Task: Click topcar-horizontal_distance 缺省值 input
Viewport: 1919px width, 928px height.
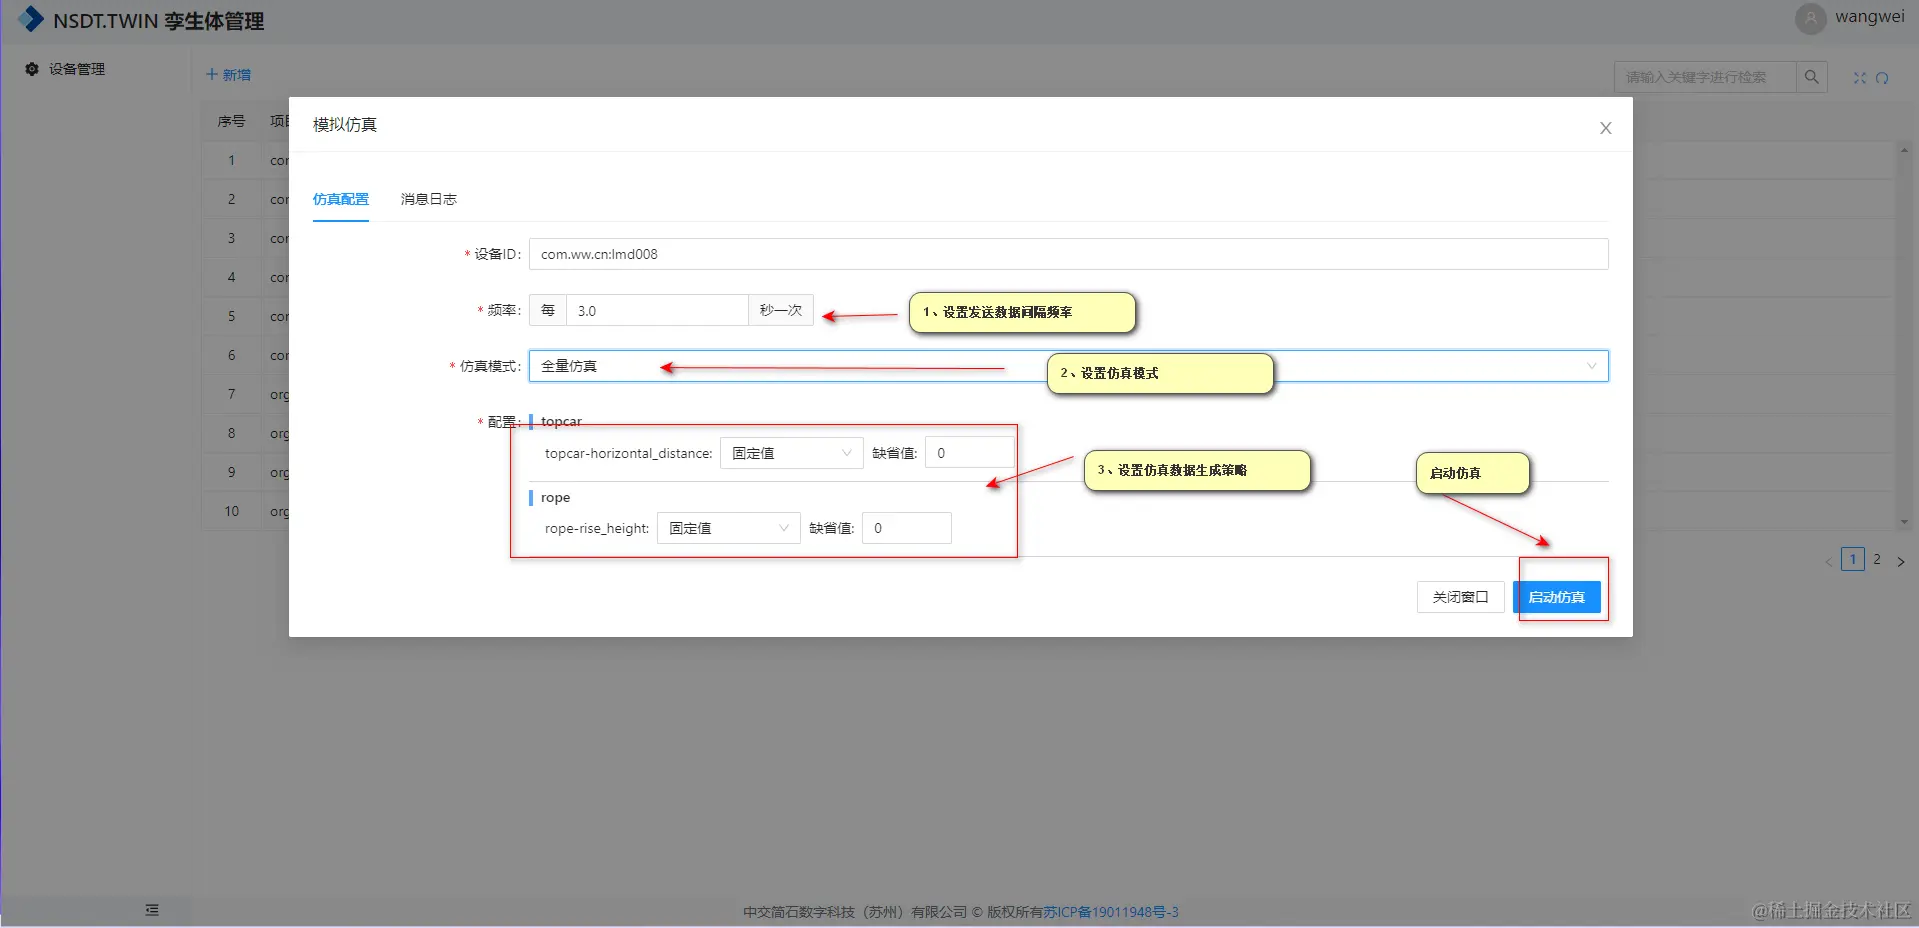Action: click(x=969, y=453)
